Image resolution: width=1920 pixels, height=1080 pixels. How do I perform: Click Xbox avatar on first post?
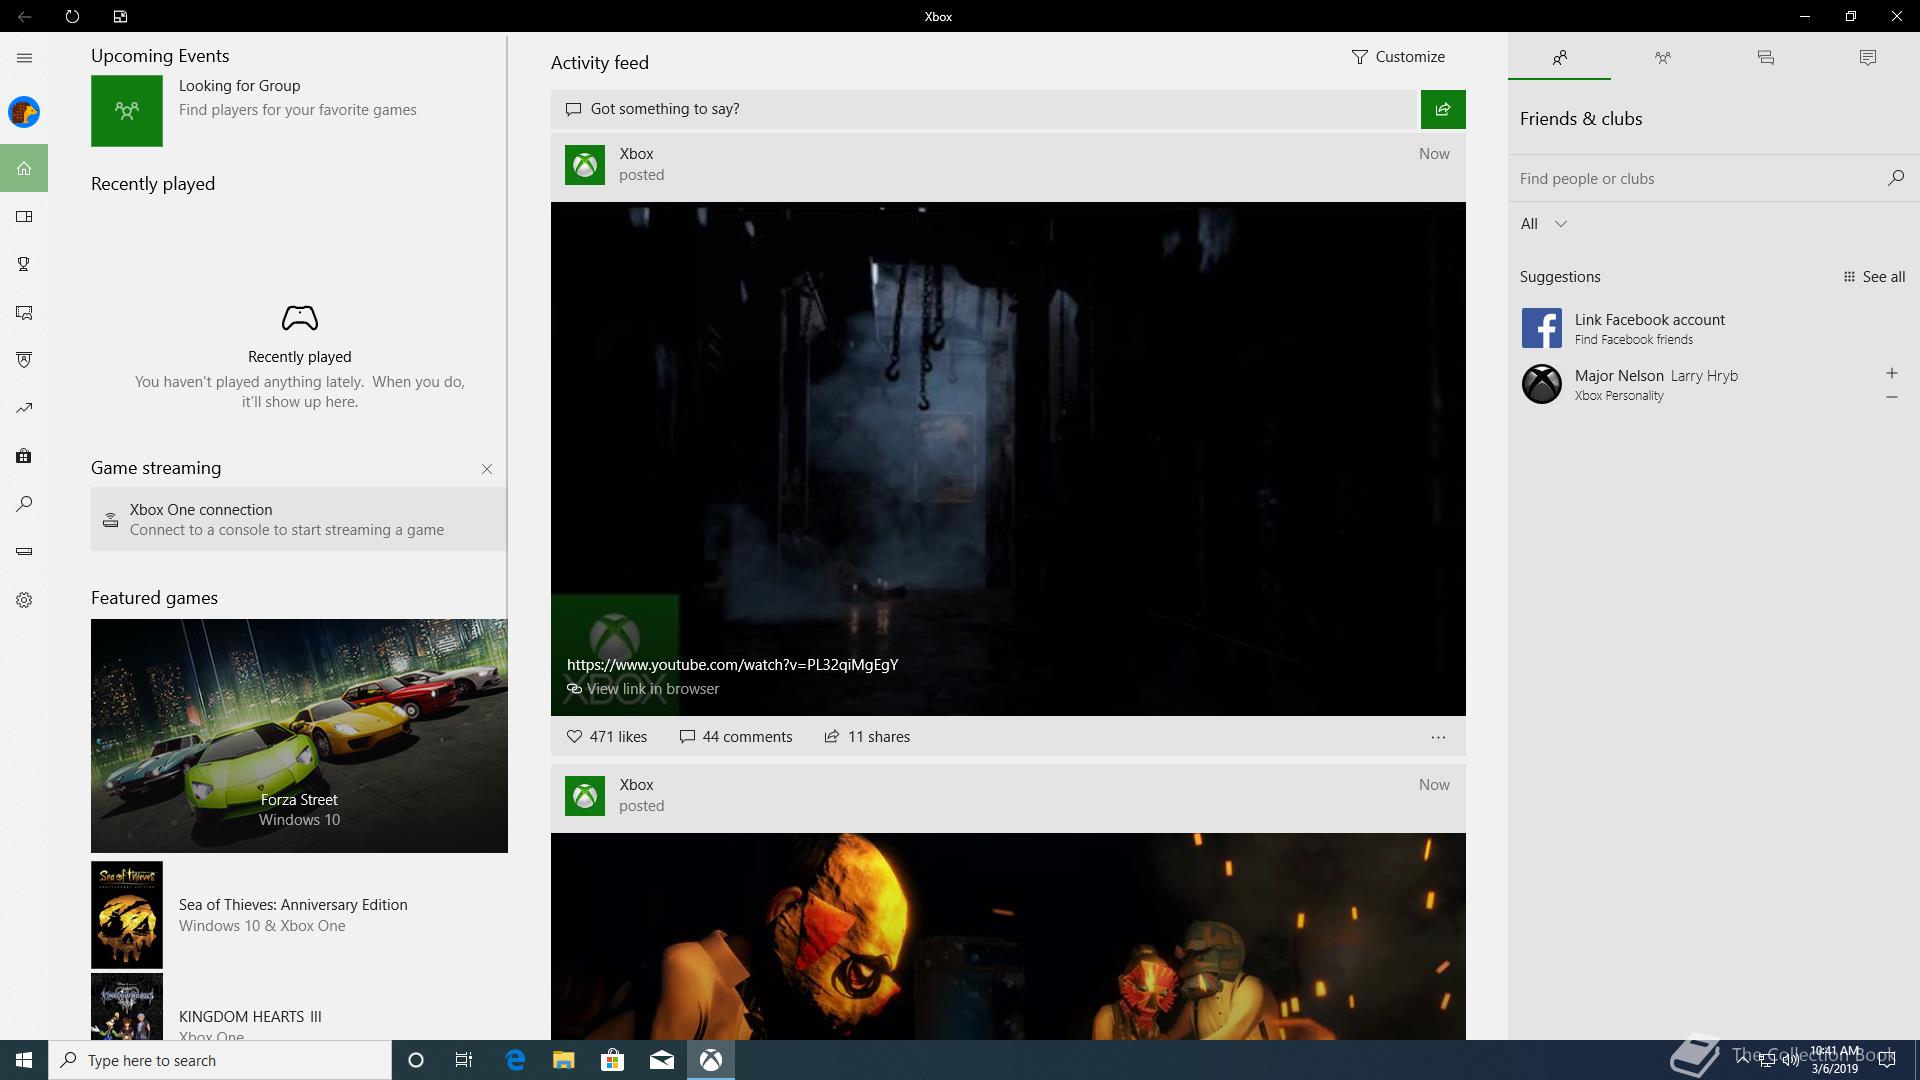585,165
